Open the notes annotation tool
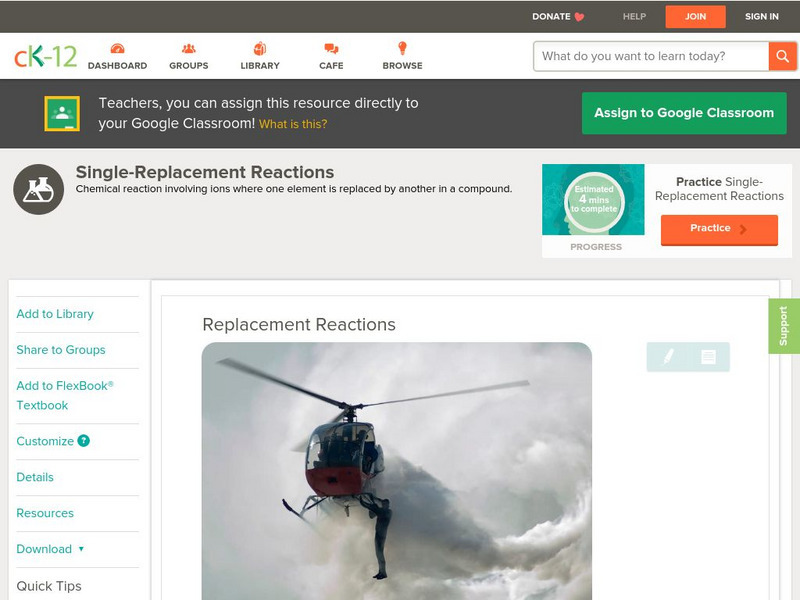This screenshot has height=600, width=800. click(x=708, y=357)
